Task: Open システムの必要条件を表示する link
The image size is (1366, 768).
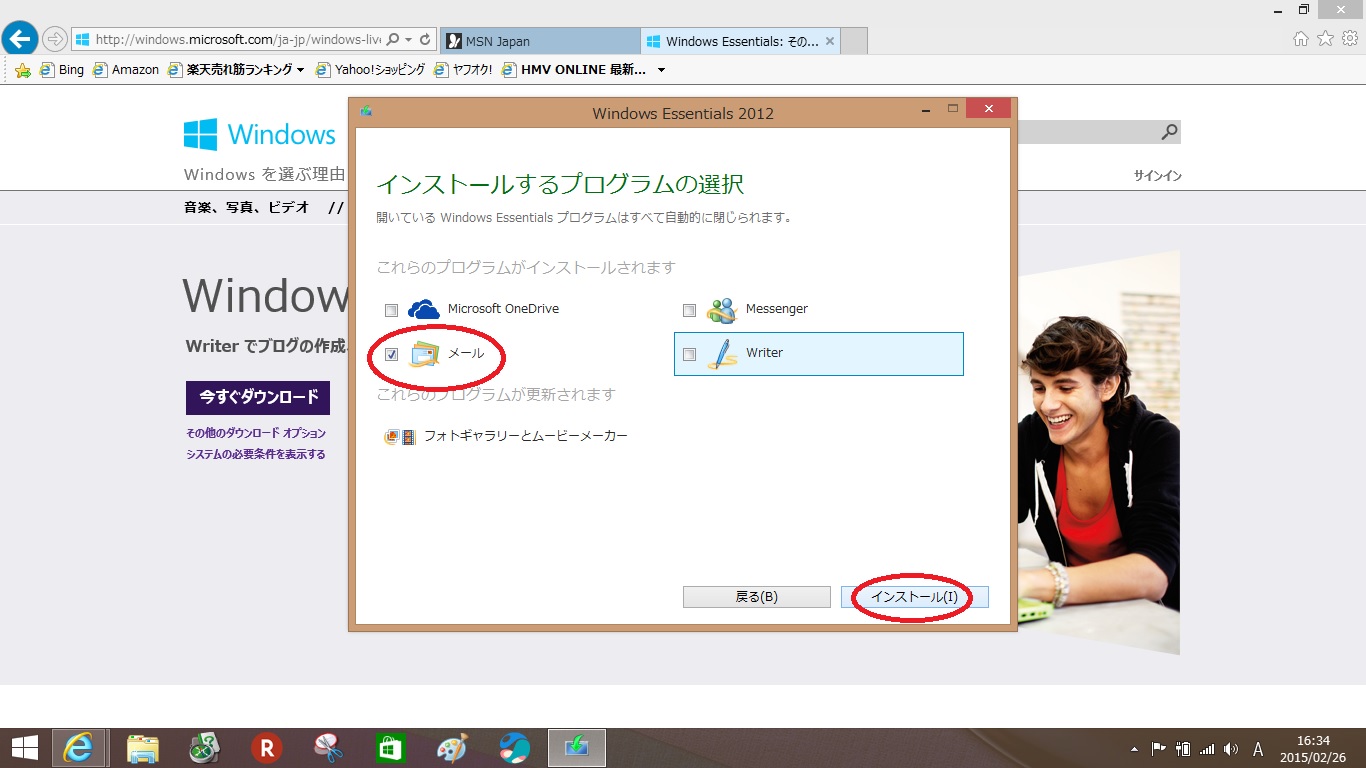Action: click(x=256, y=454)
